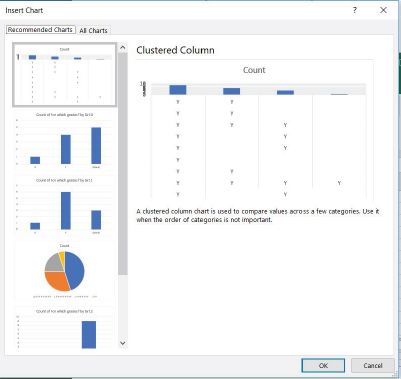This screenshot has width=401, height=379.
Task: Switch to the All Charts tab
Action: [x=93, y=30]
